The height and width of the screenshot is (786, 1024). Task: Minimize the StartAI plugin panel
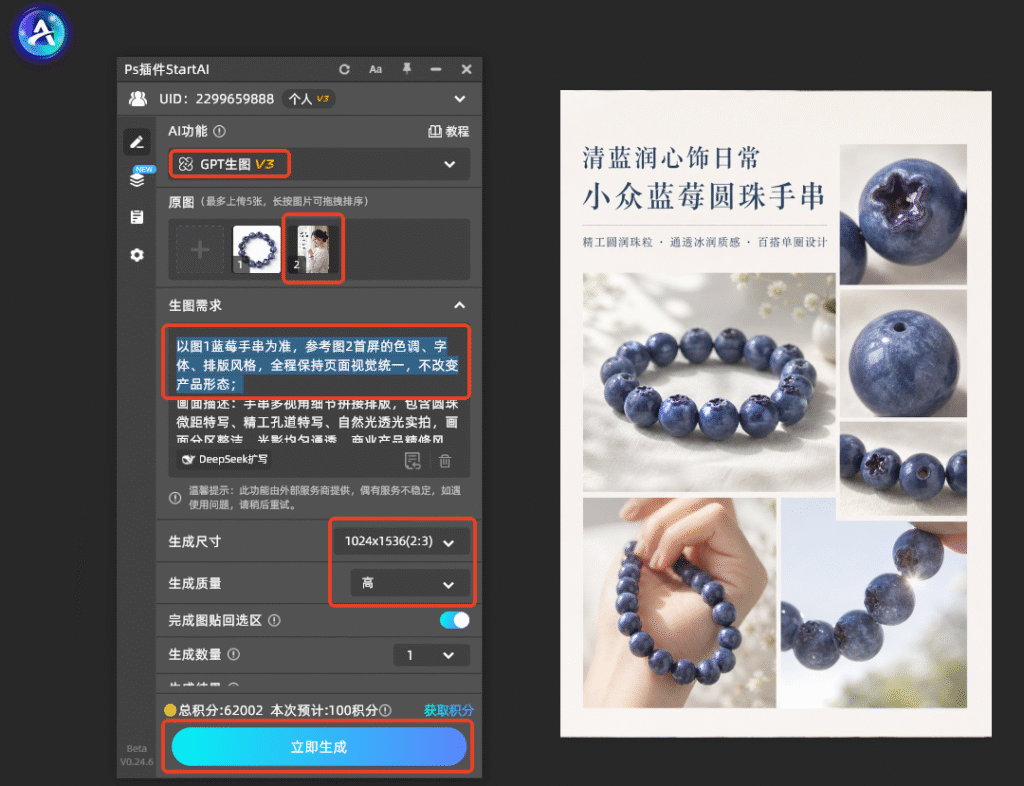[436, 69]
